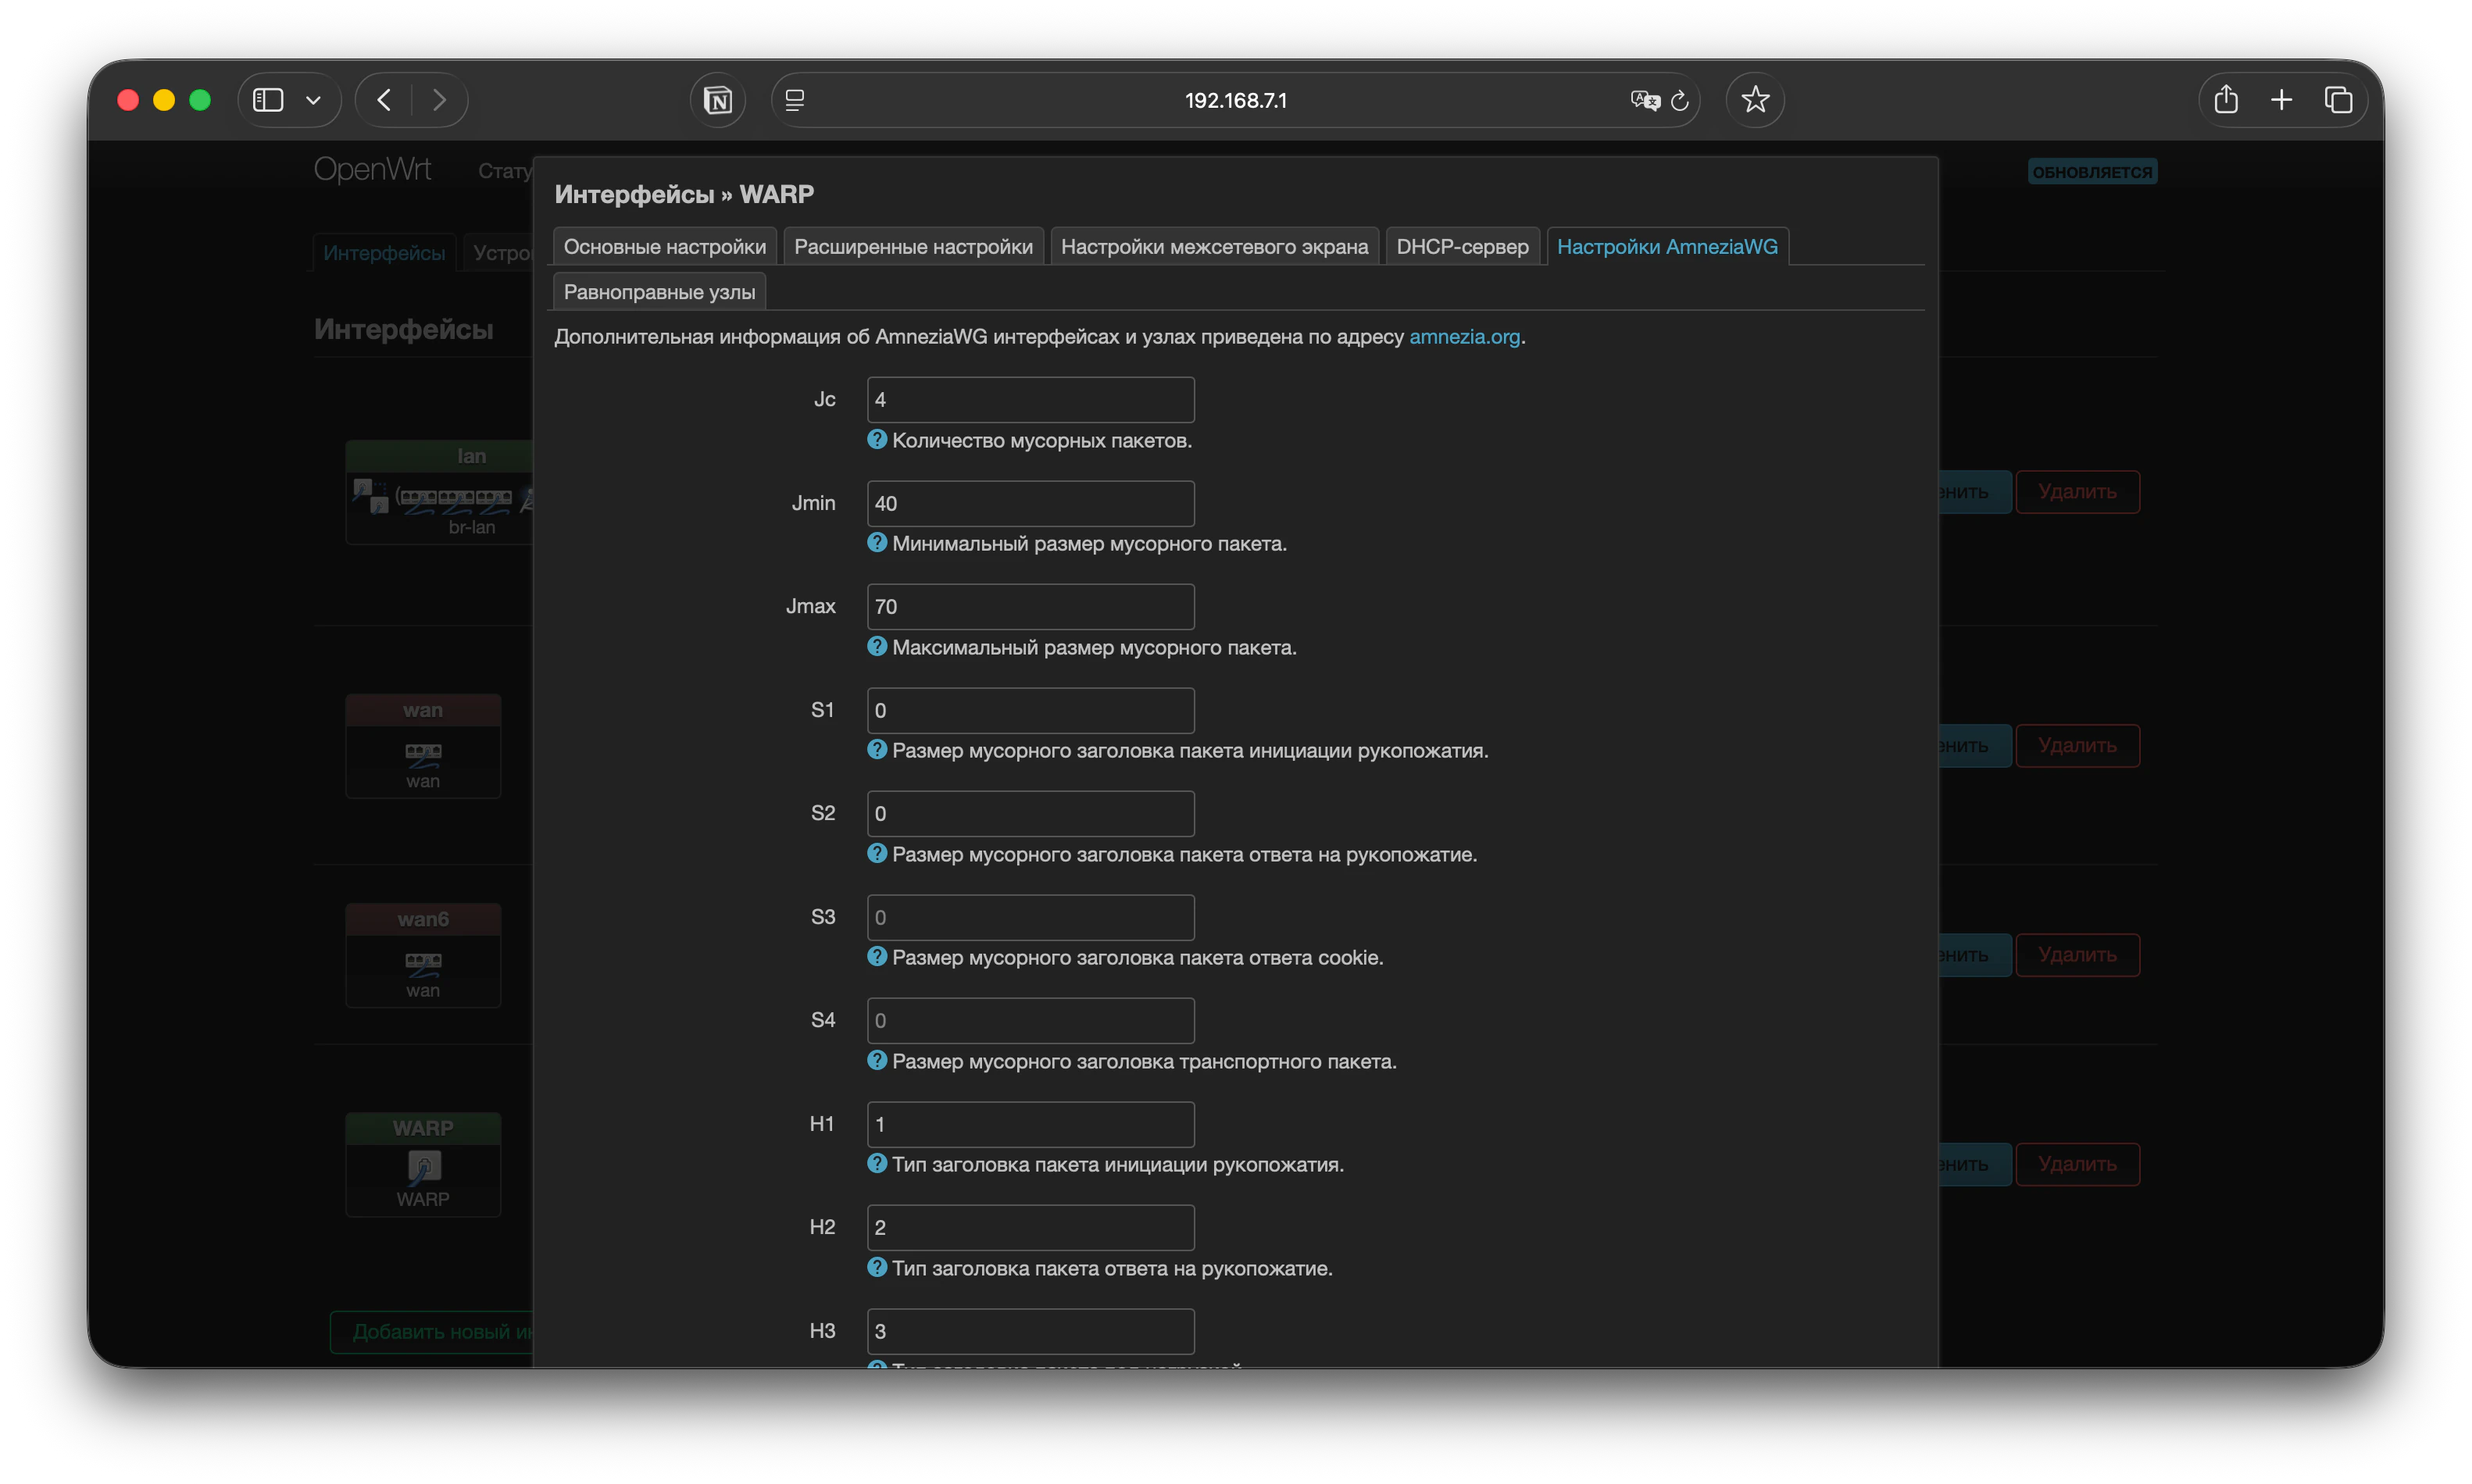Click the help icon beside Jmax description
This screenshot has height=1484, width=2472.
pos(877,646)
